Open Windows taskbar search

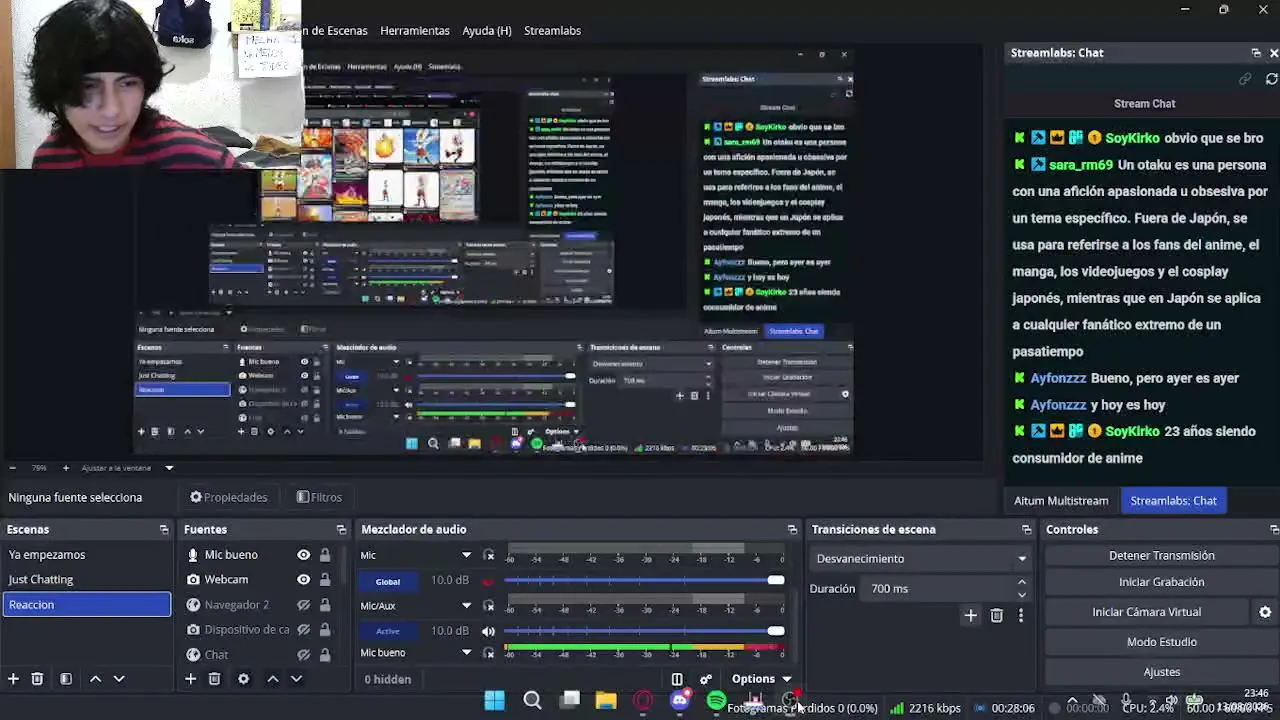532,701
